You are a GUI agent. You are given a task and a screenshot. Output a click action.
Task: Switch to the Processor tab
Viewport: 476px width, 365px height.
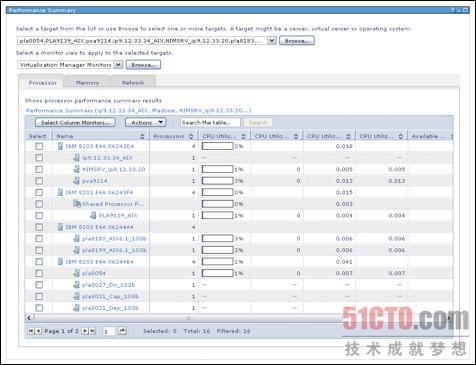tap(42, 83)
